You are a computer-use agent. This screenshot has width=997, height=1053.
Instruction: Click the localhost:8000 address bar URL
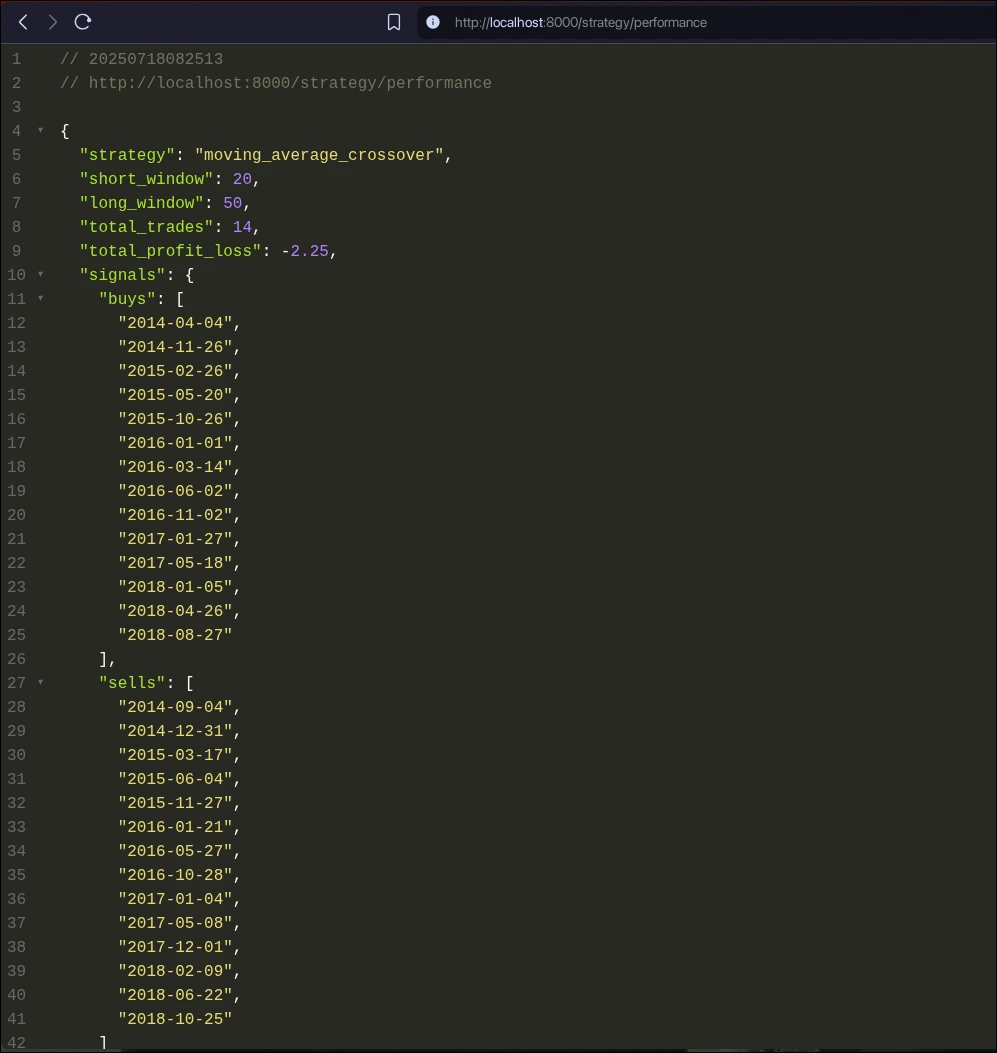pos(581,22)
